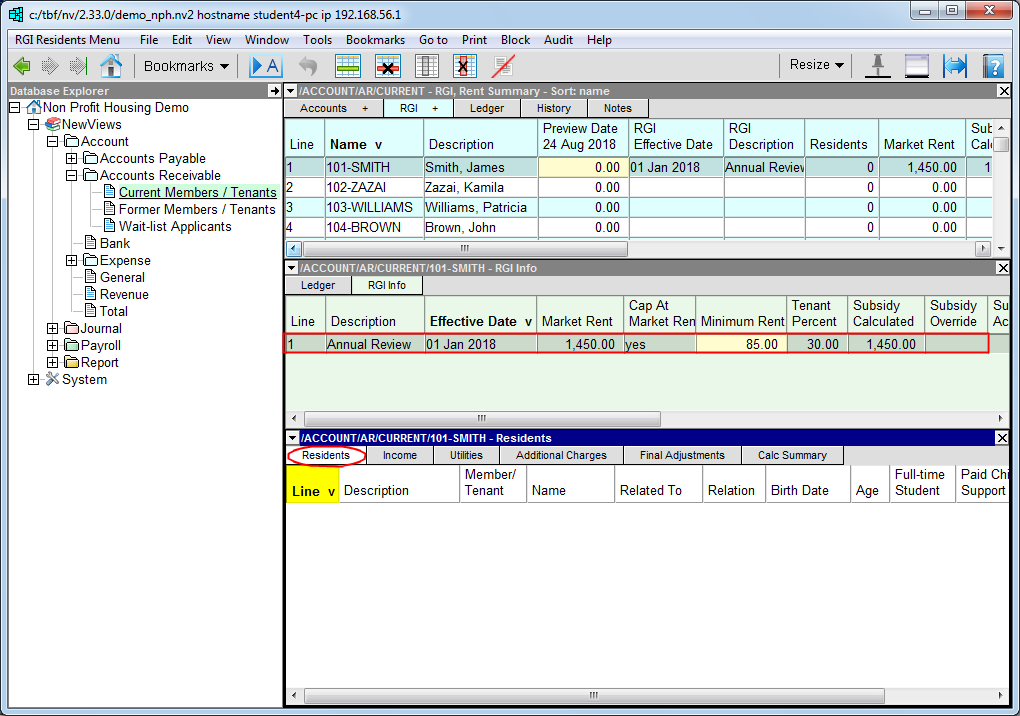Click the pushpin icon in toolbar

point(878,66)
